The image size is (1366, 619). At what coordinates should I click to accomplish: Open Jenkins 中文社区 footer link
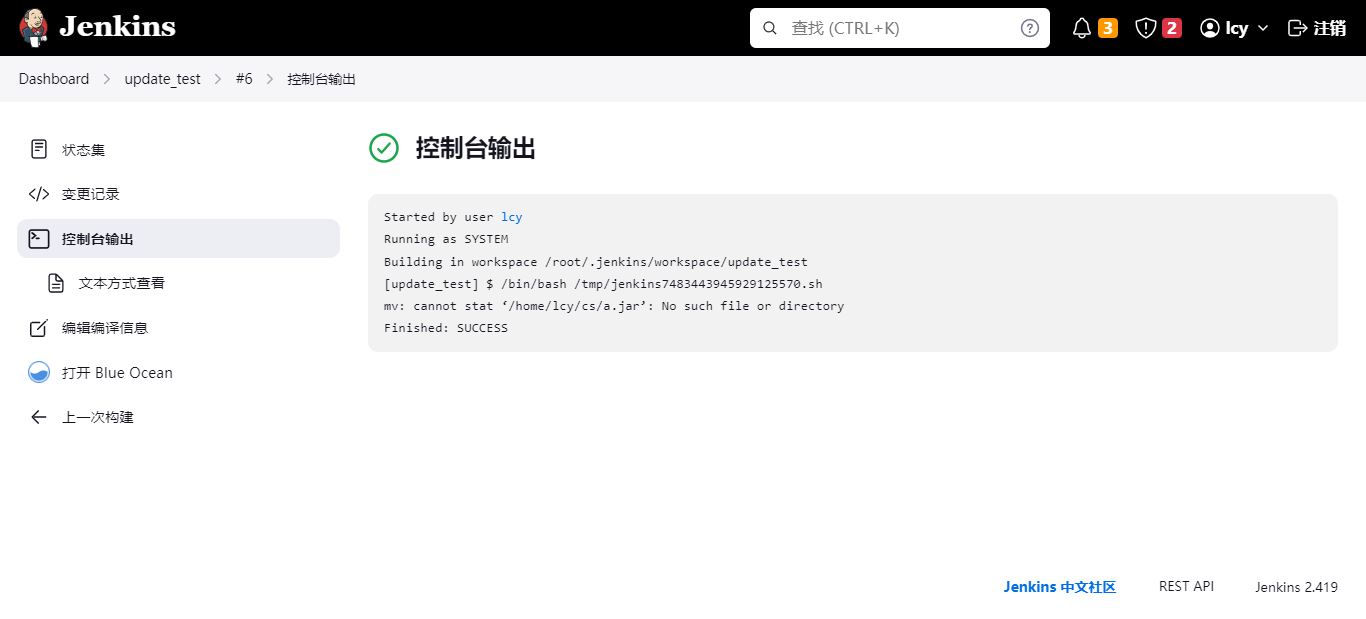[x=1060, y=587]
